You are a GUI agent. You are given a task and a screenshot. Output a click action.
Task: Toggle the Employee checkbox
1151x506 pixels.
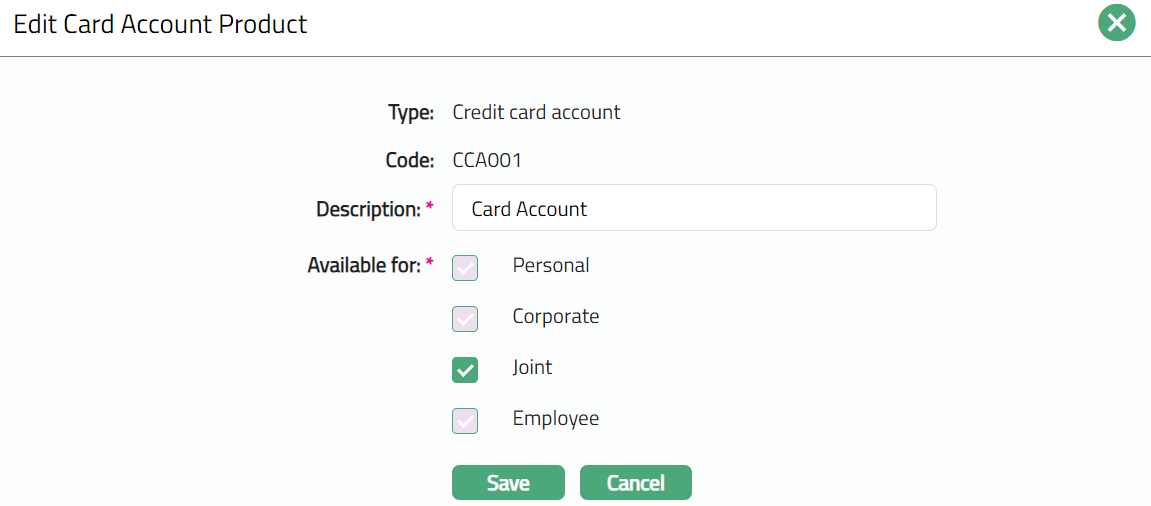(465, 420)
